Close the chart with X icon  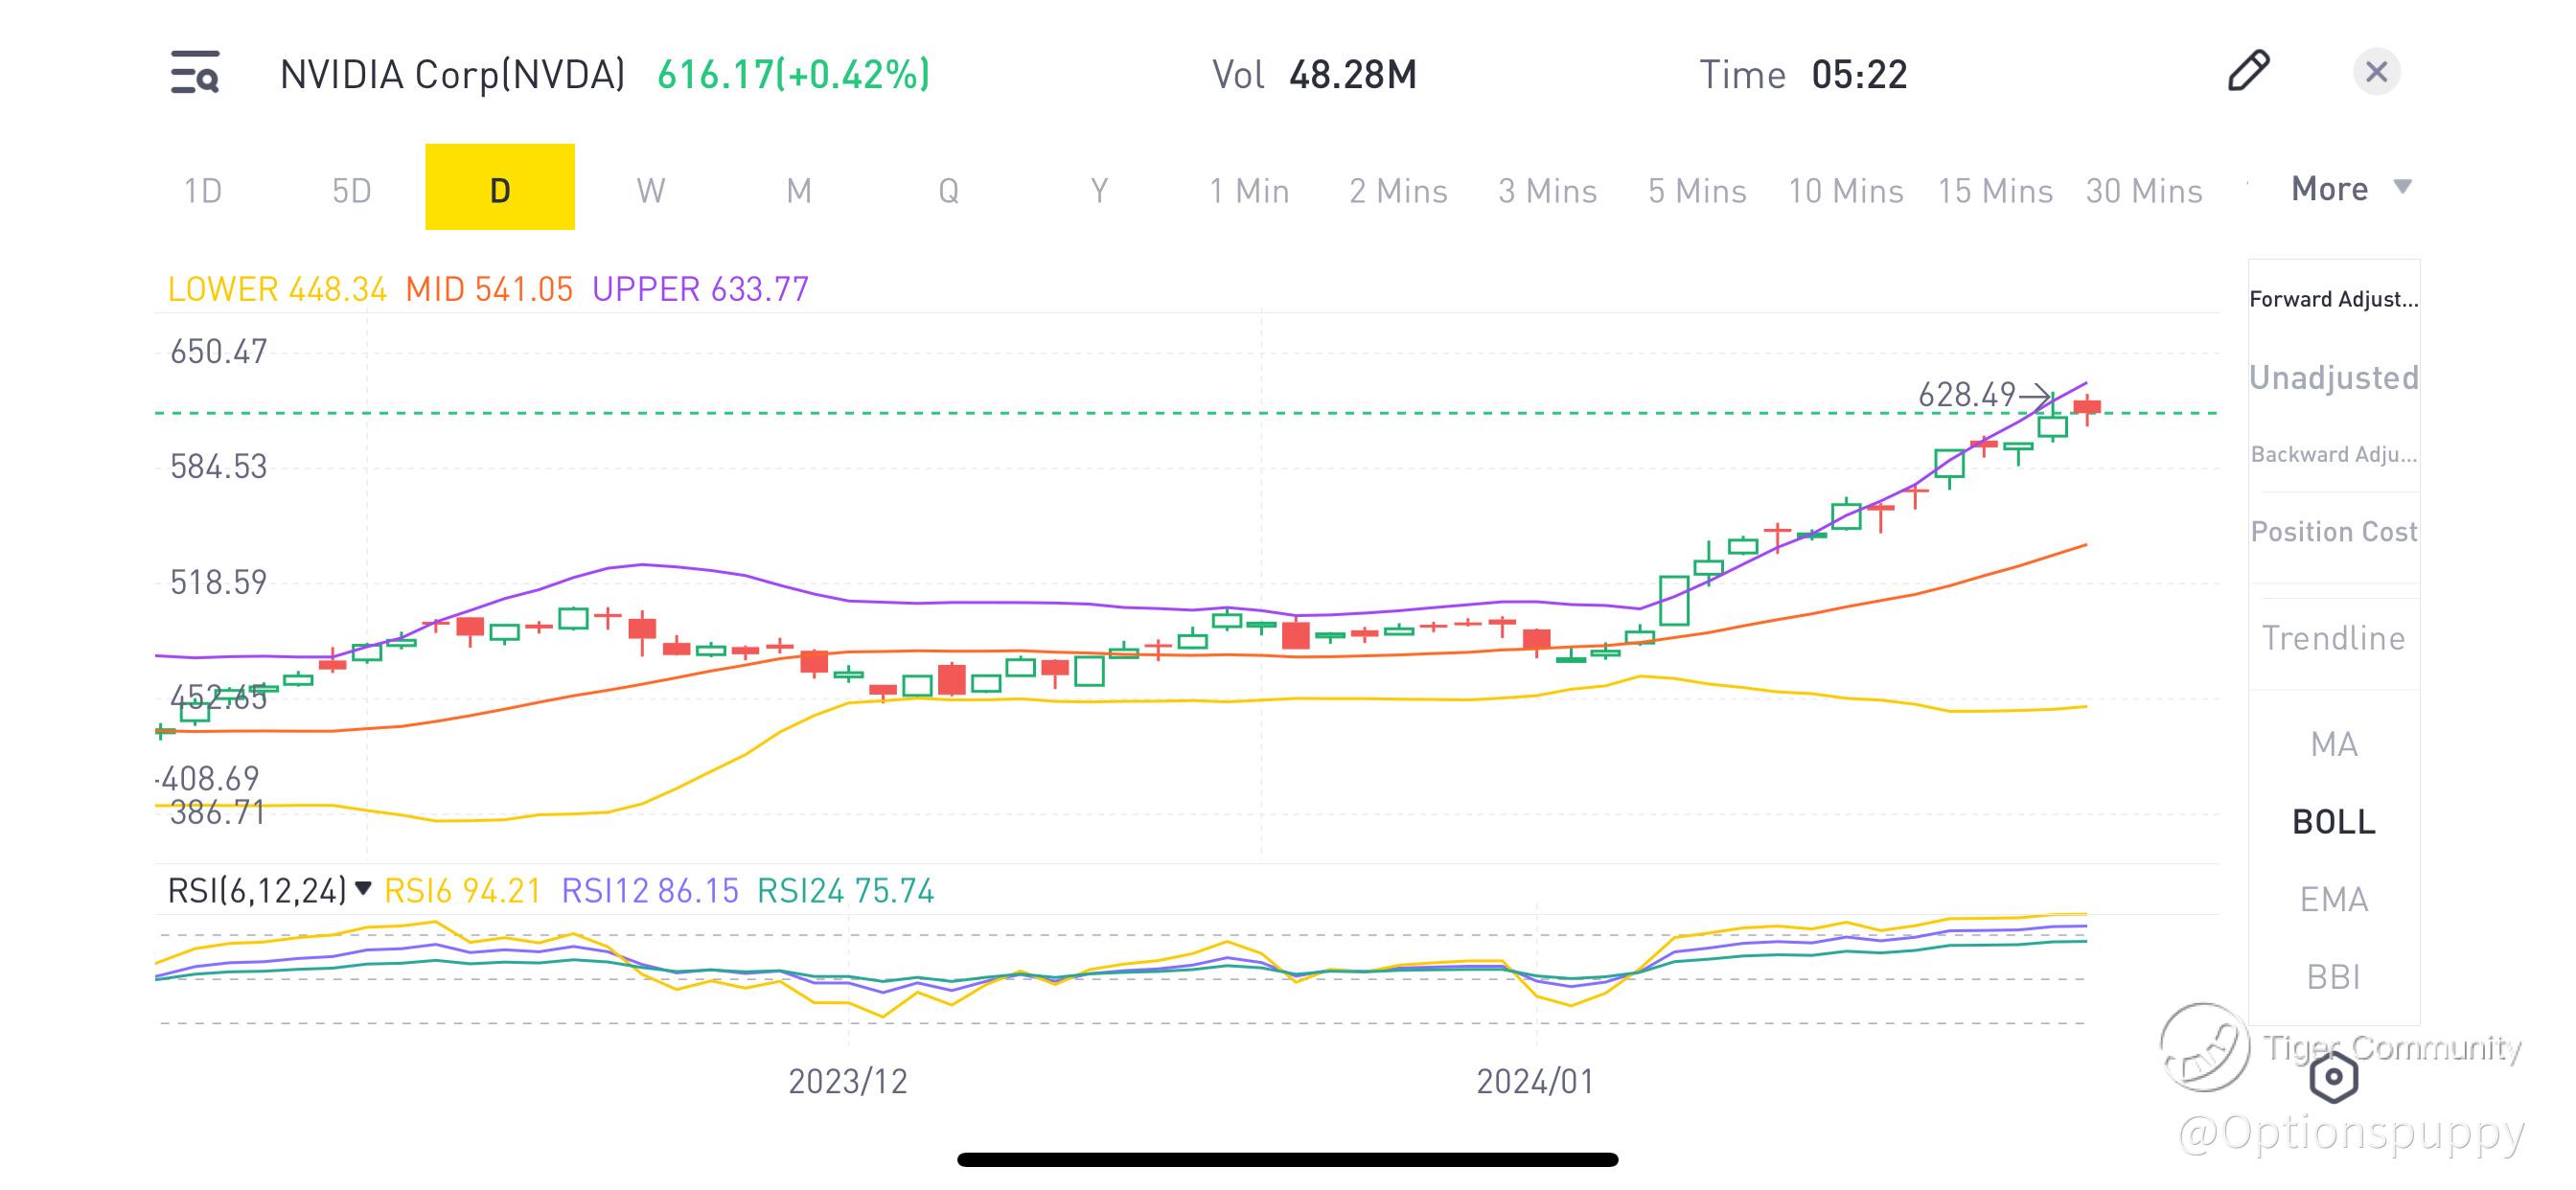click(2376, 72)
